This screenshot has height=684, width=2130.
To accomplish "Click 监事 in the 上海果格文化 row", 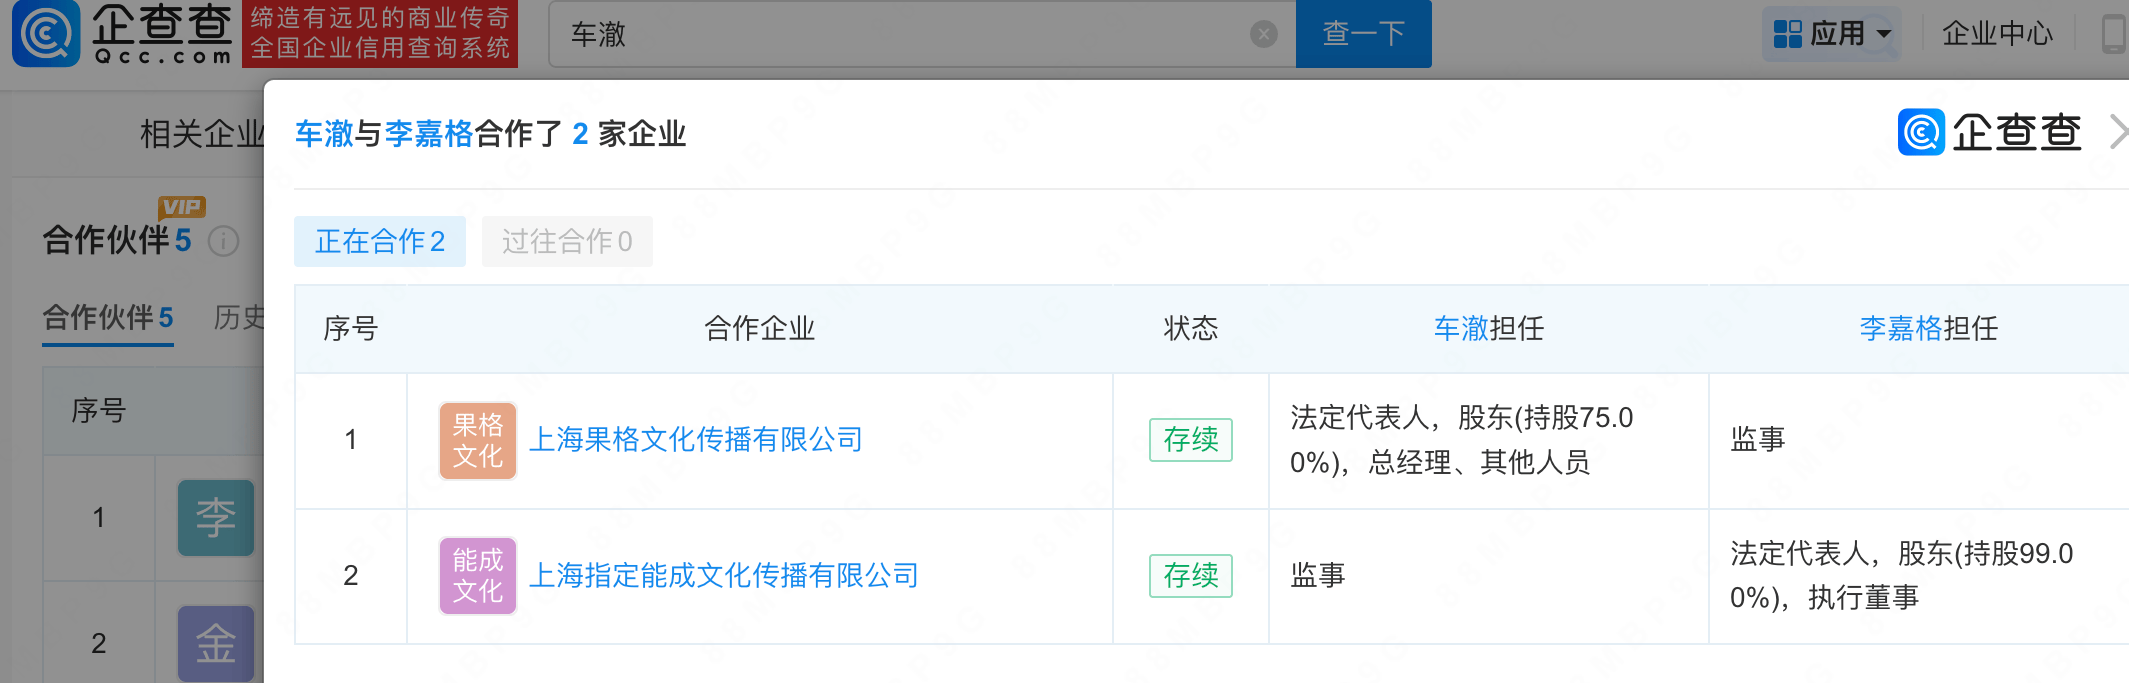I will coord(1758,440).
